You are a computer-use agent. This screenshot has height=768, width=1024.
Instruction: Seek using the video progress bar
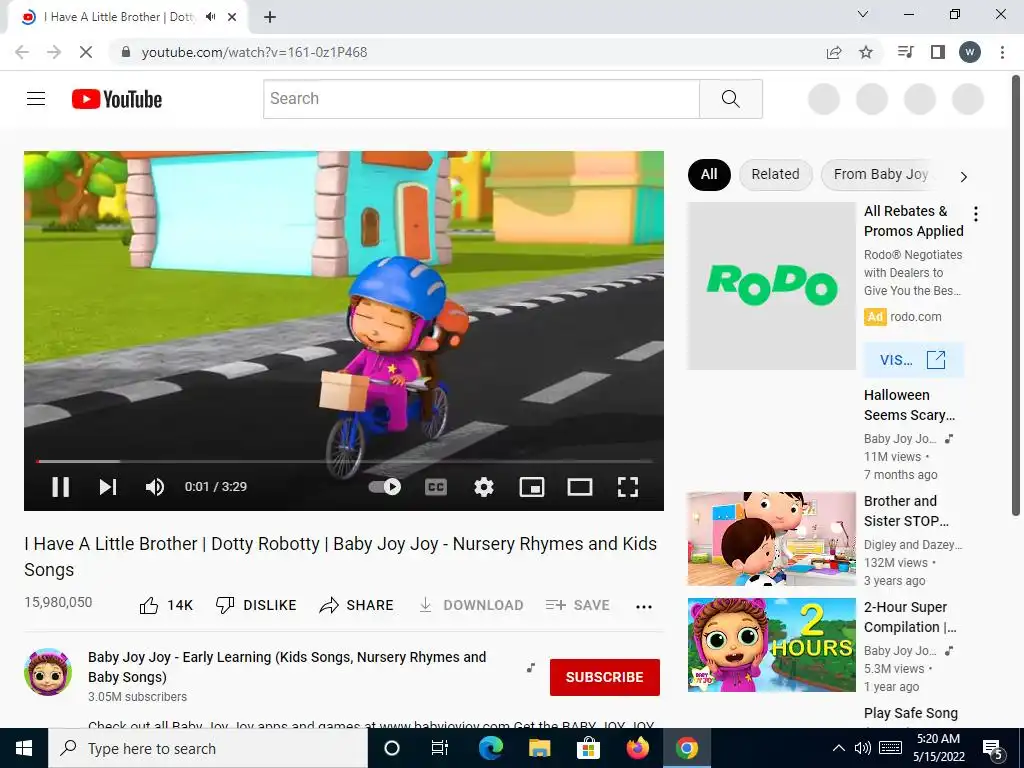click(x=344, y=461)
